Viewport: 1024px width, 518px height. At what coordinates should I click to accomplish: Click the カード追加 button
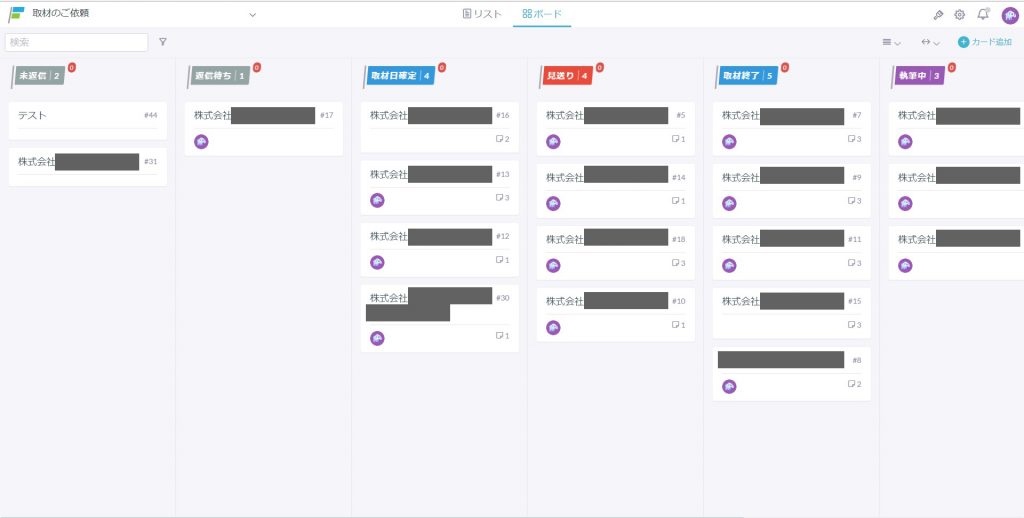(984, 42)
